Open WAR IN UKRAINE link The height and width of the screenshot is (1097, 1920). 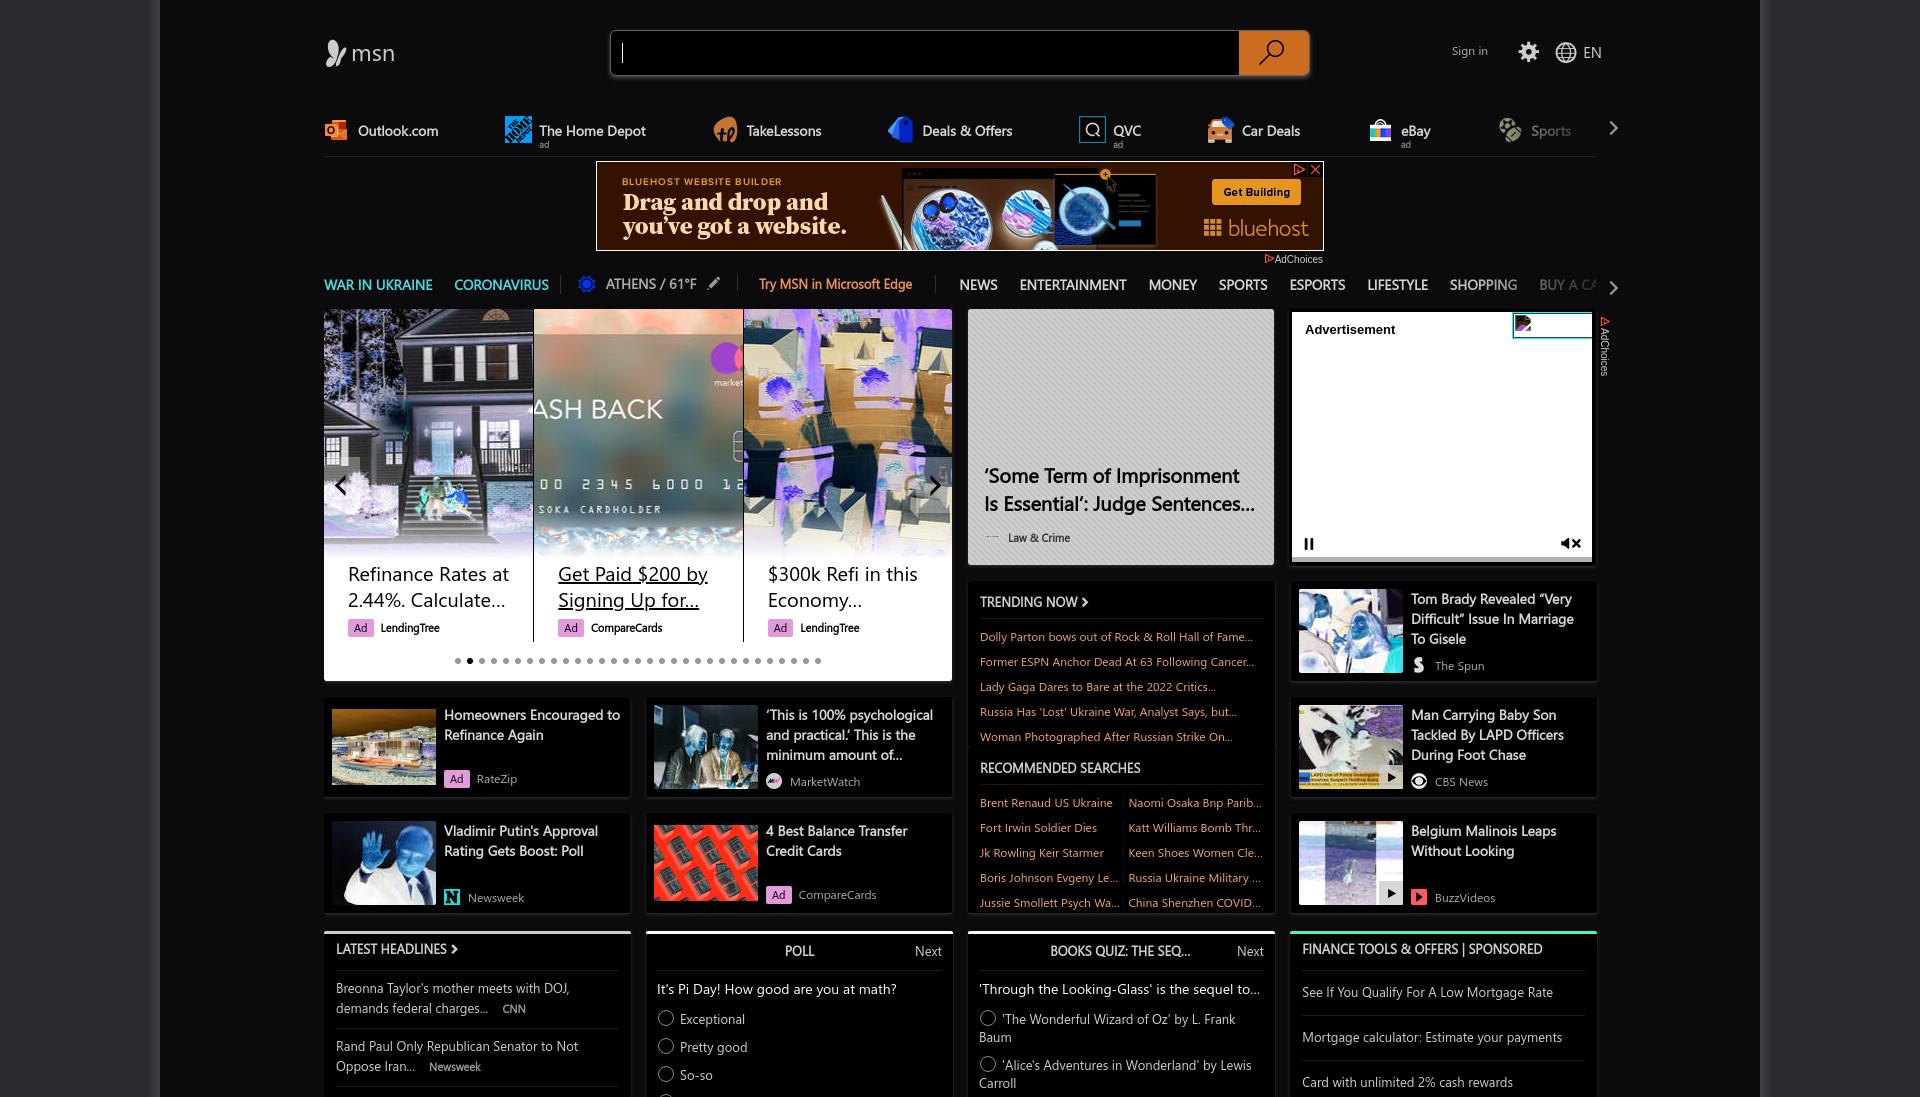click(x=378, y=285)
